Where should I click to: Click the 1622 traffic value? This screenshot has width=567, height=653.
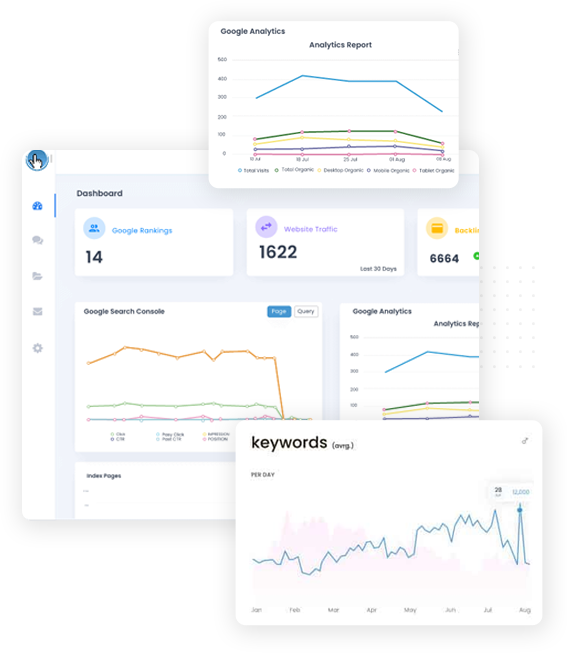coord(278,252)
